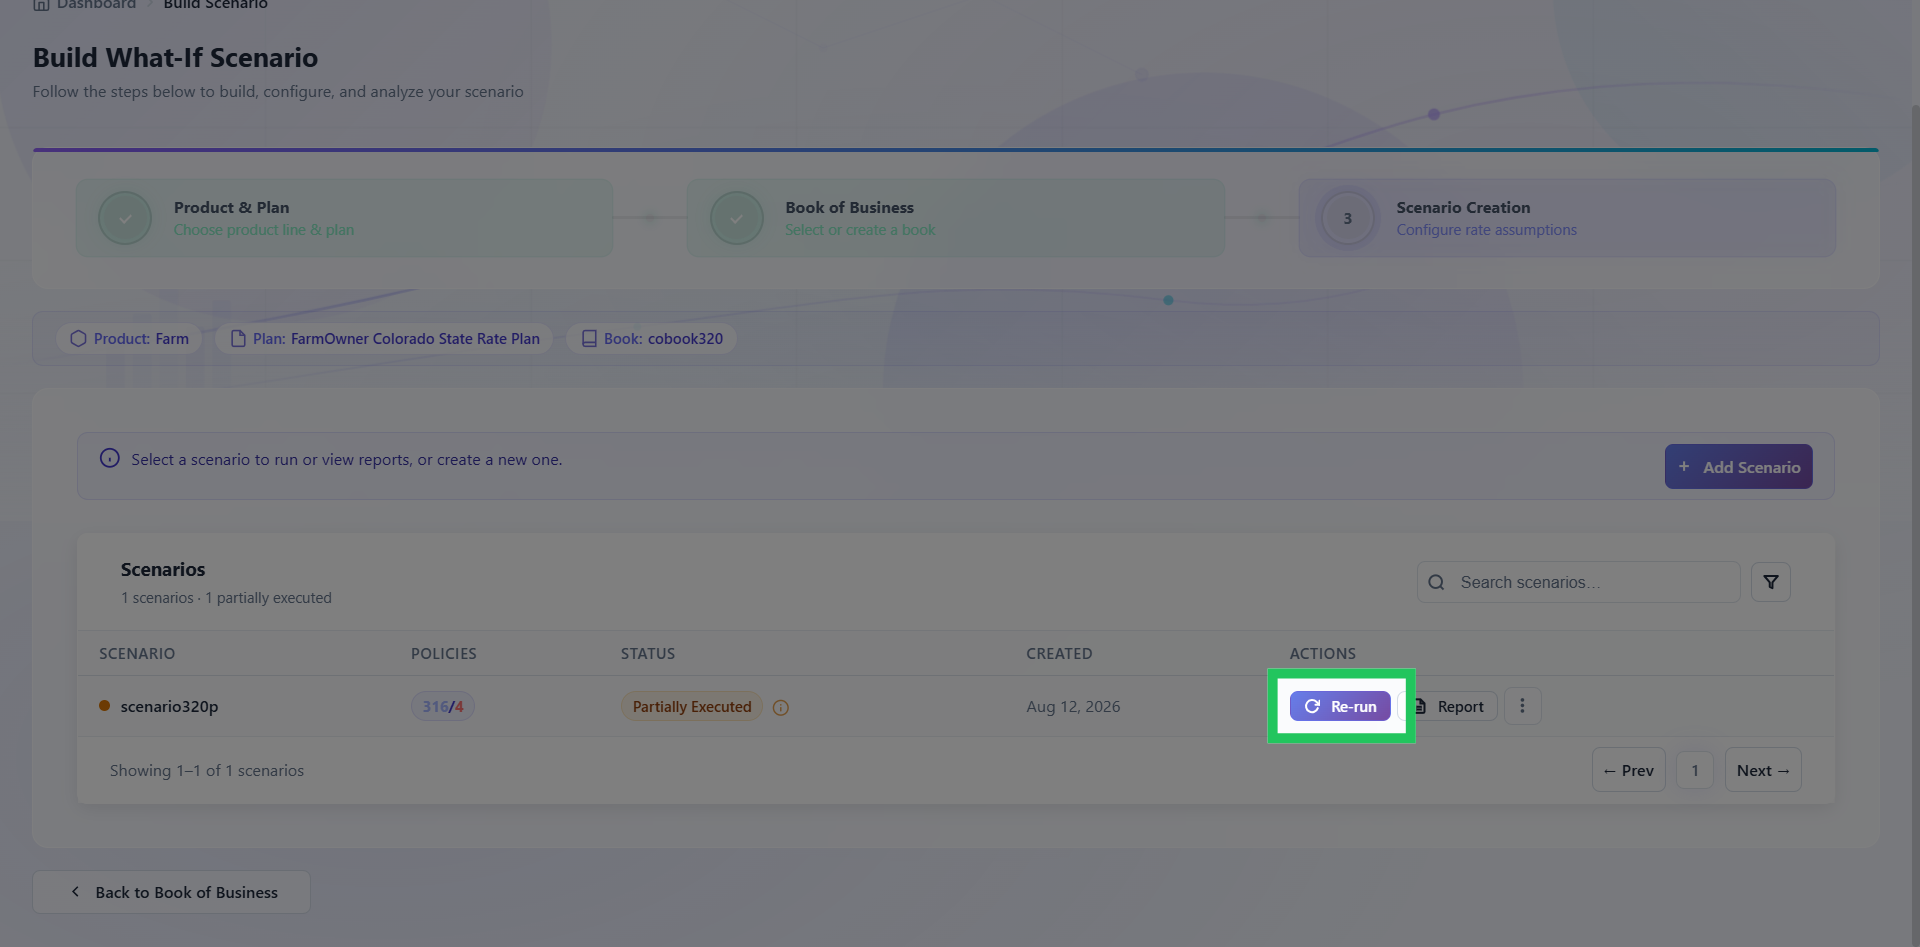Click the Aug 12, 2026 created date

coord(1073,707)
